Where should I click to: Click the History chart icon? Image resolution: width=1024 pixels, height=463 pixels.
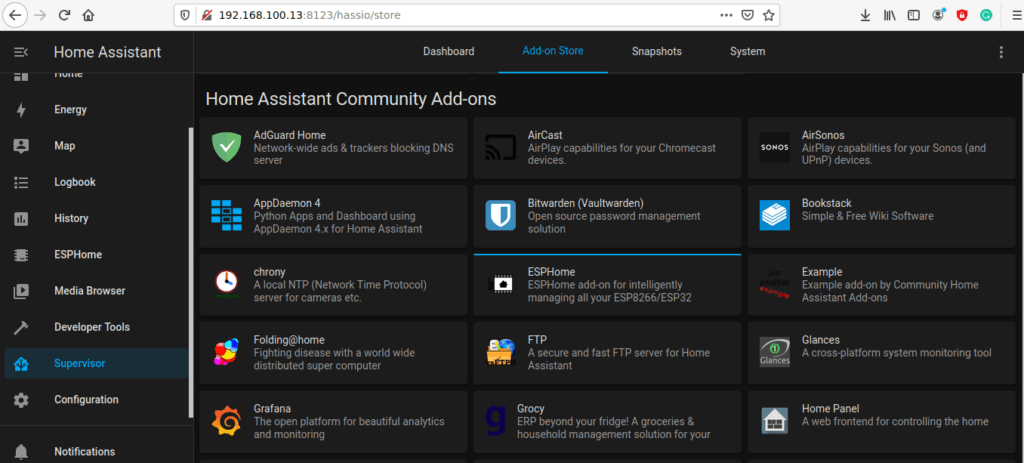tap(21, 218)
